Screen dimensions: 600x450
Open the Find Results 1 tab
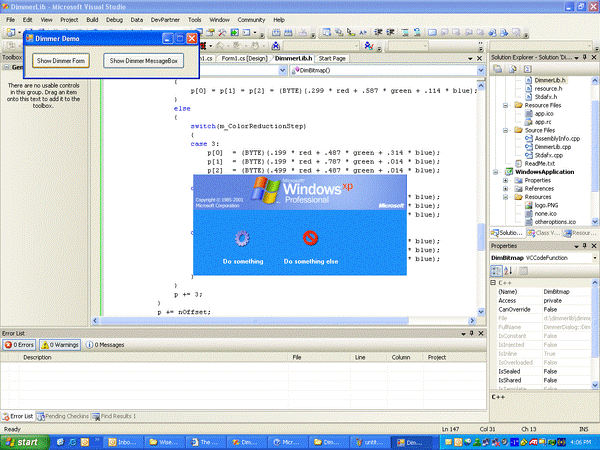coord(114,416)
